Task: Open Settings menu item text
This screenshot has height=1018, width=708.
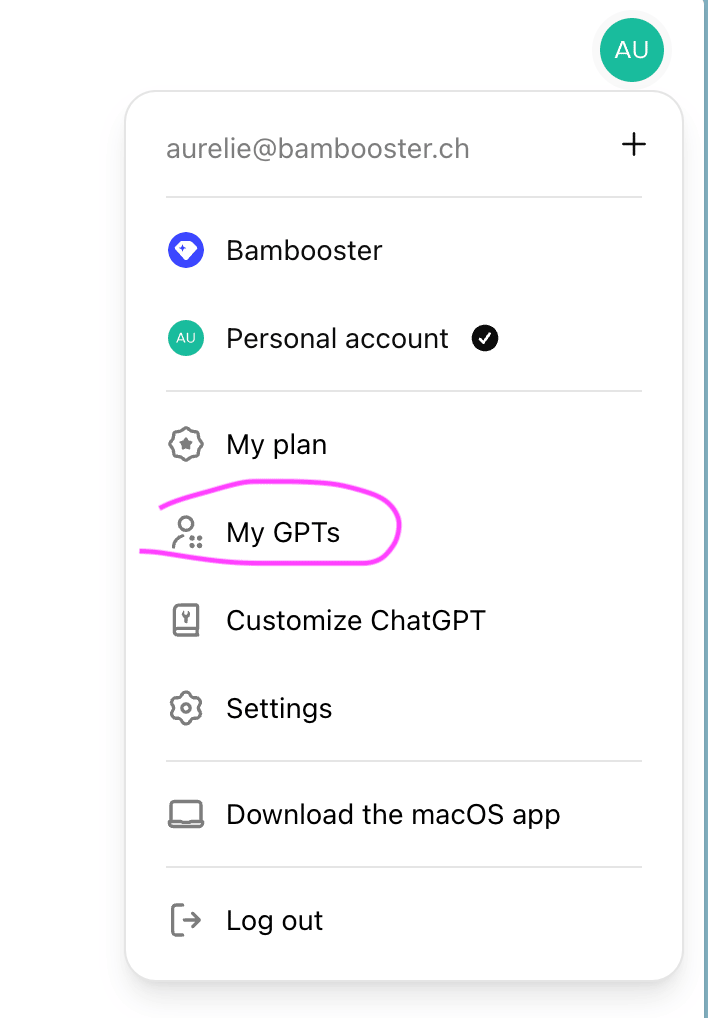Action: [279, 708]
